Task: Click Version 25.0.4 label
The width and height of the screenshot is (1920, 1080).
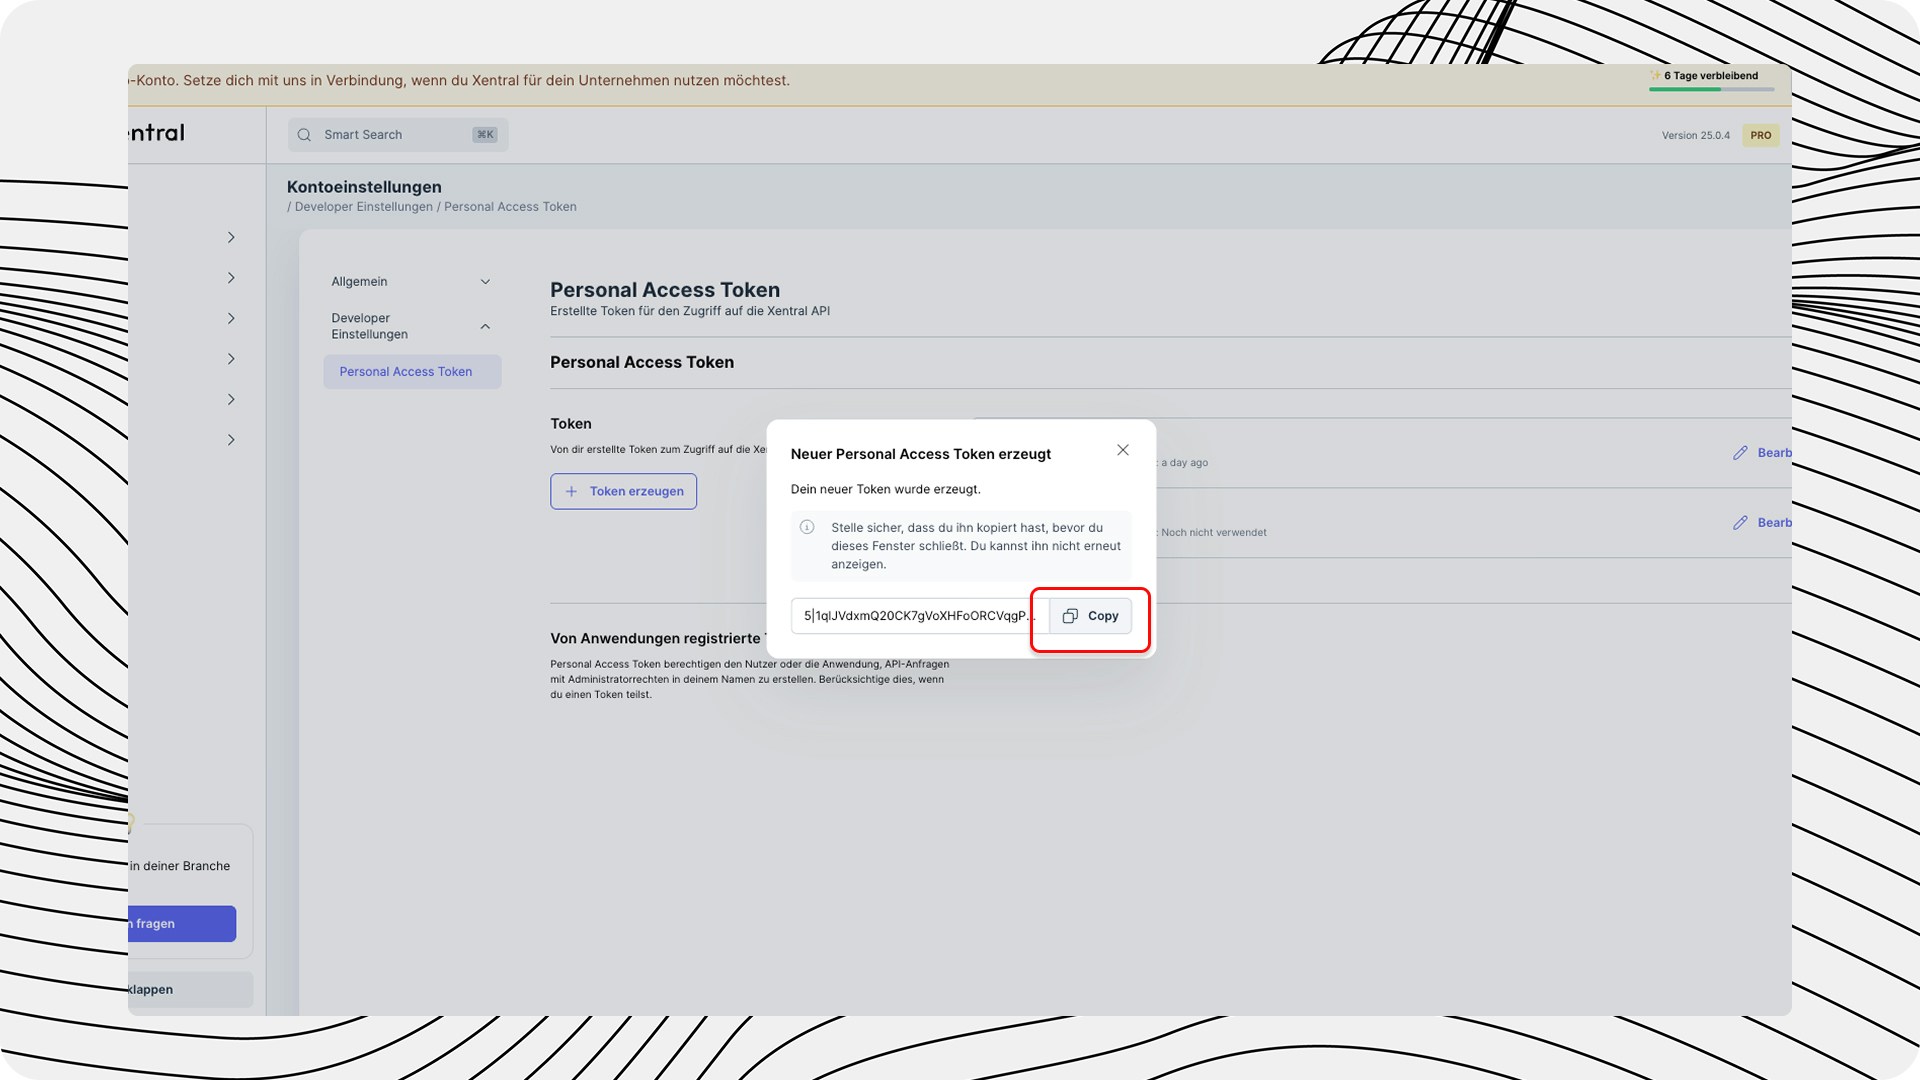Action: 1695,135
